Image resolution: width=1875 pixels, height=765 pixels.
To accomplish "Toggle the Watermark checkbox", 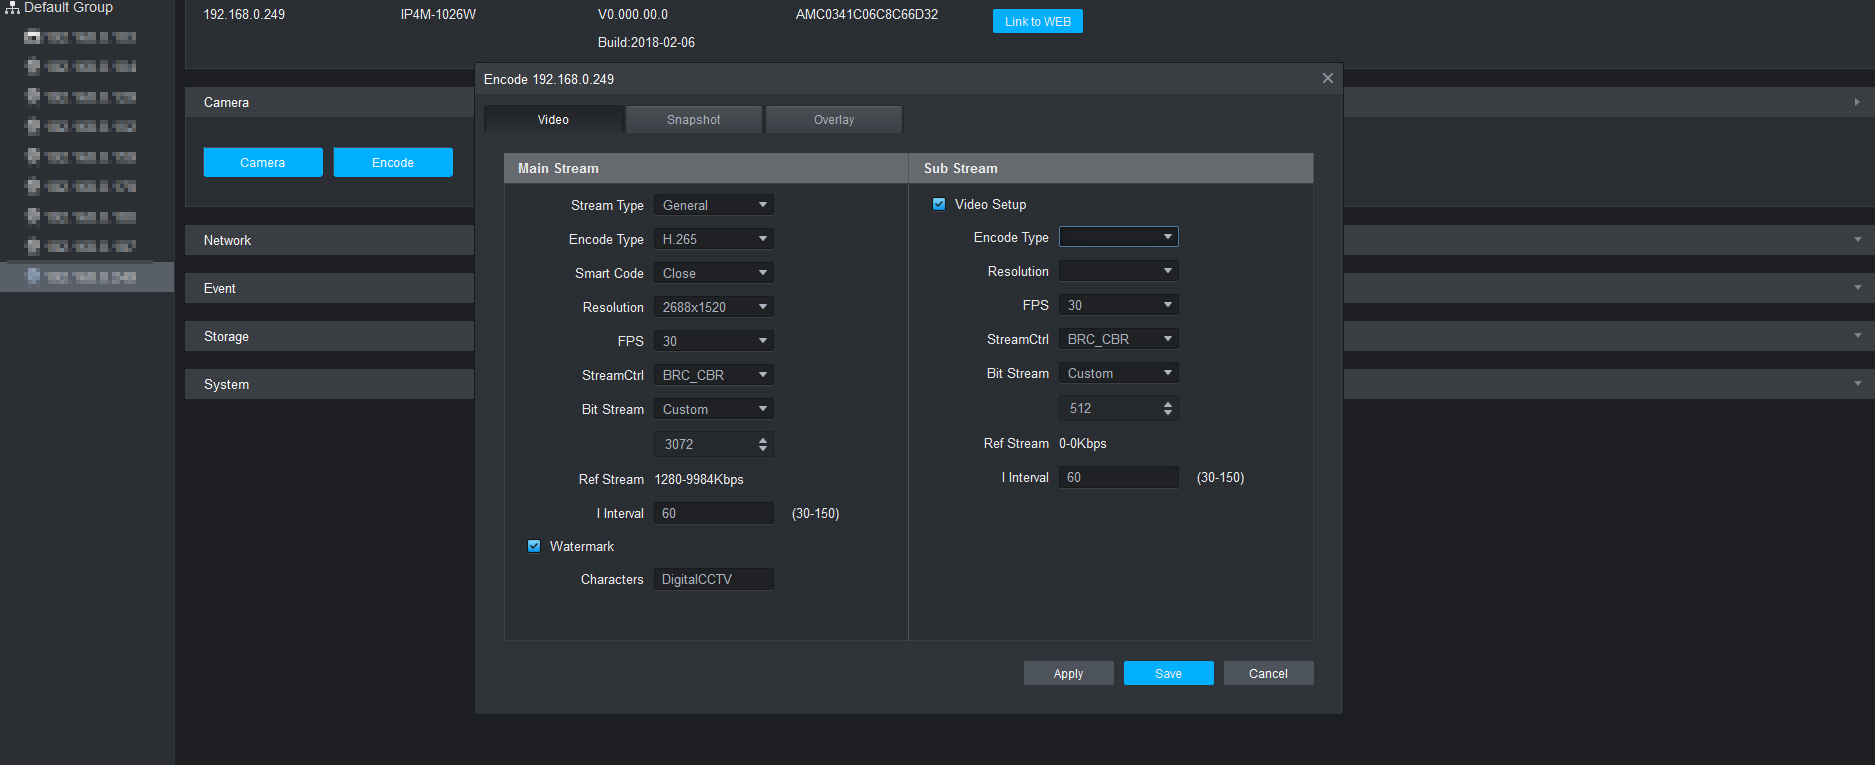I will click(x=534, y=546).
